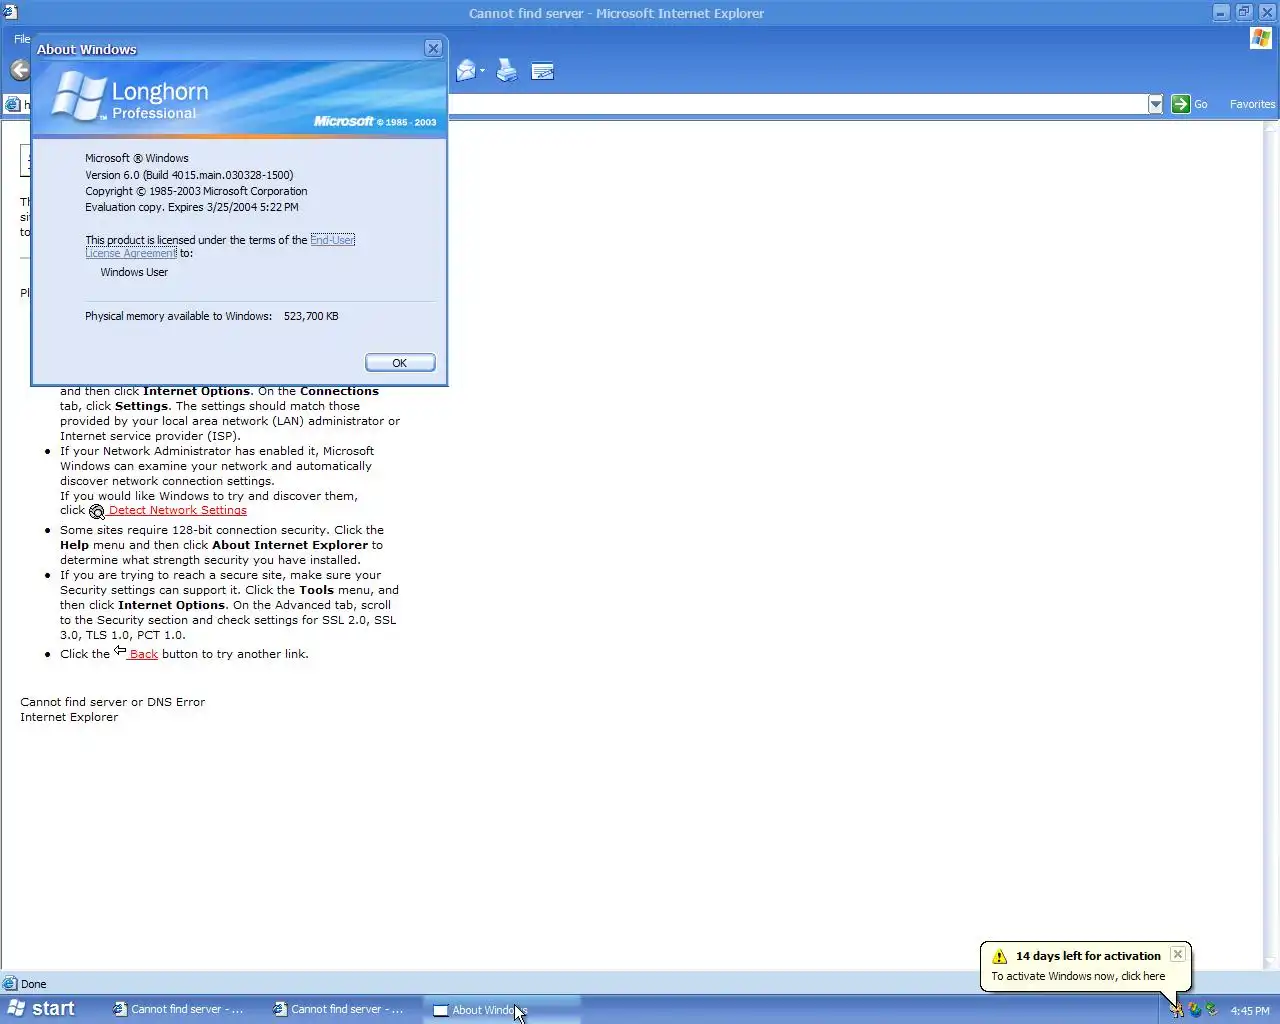Click the Back link in error page
Viewport: 1280px width, 1024px height.
(143, 654)
